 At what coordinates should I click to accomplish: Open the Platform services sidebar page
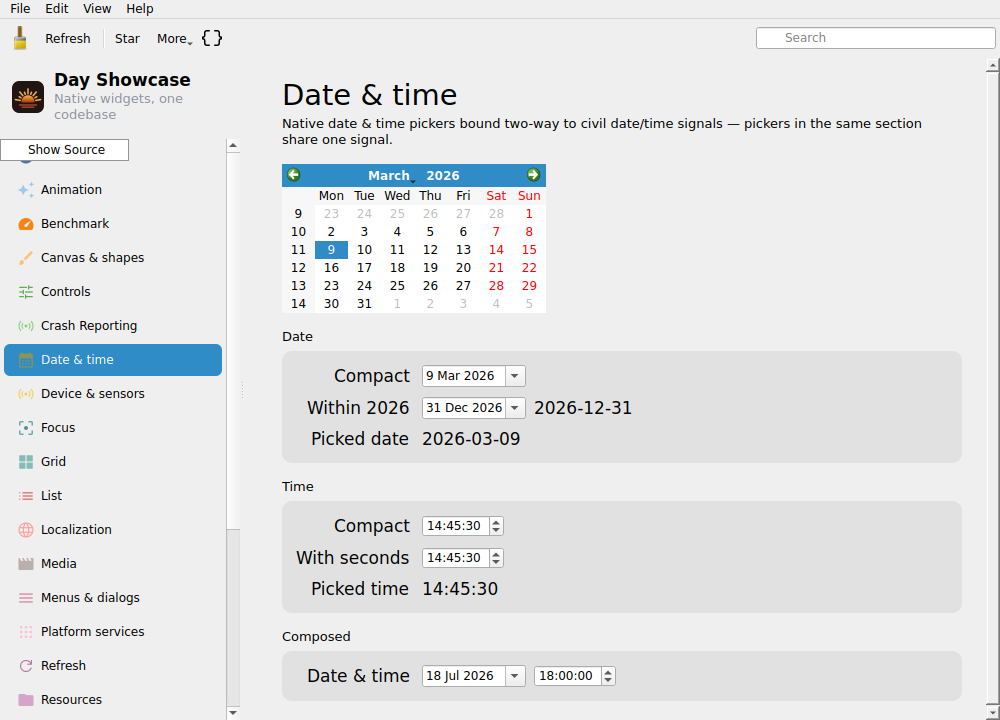pos(113,632)
